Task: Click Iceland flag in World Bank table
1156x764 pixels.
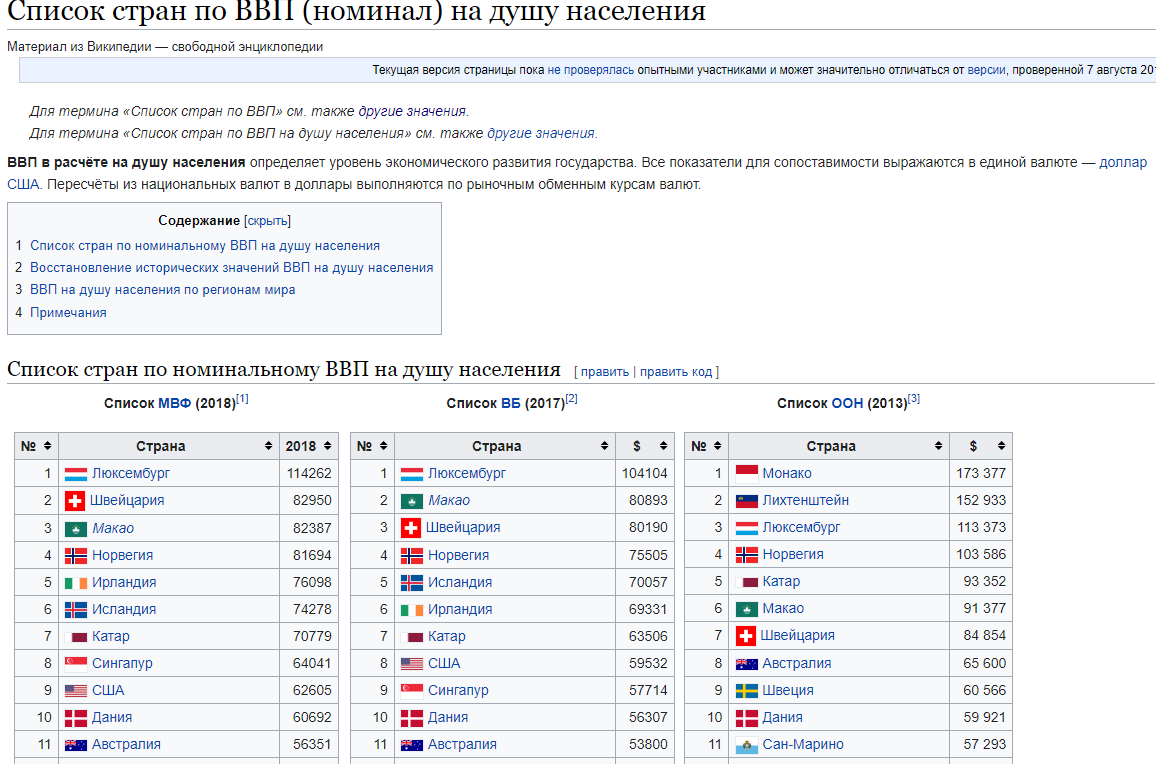Action: click(x=411, y=583)
